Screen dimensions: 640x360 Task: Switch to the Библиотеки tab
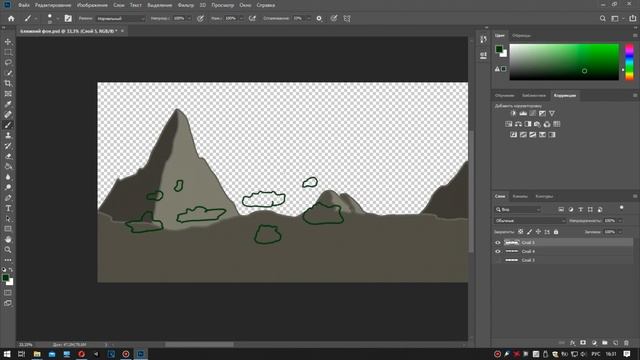click(534, 96)
